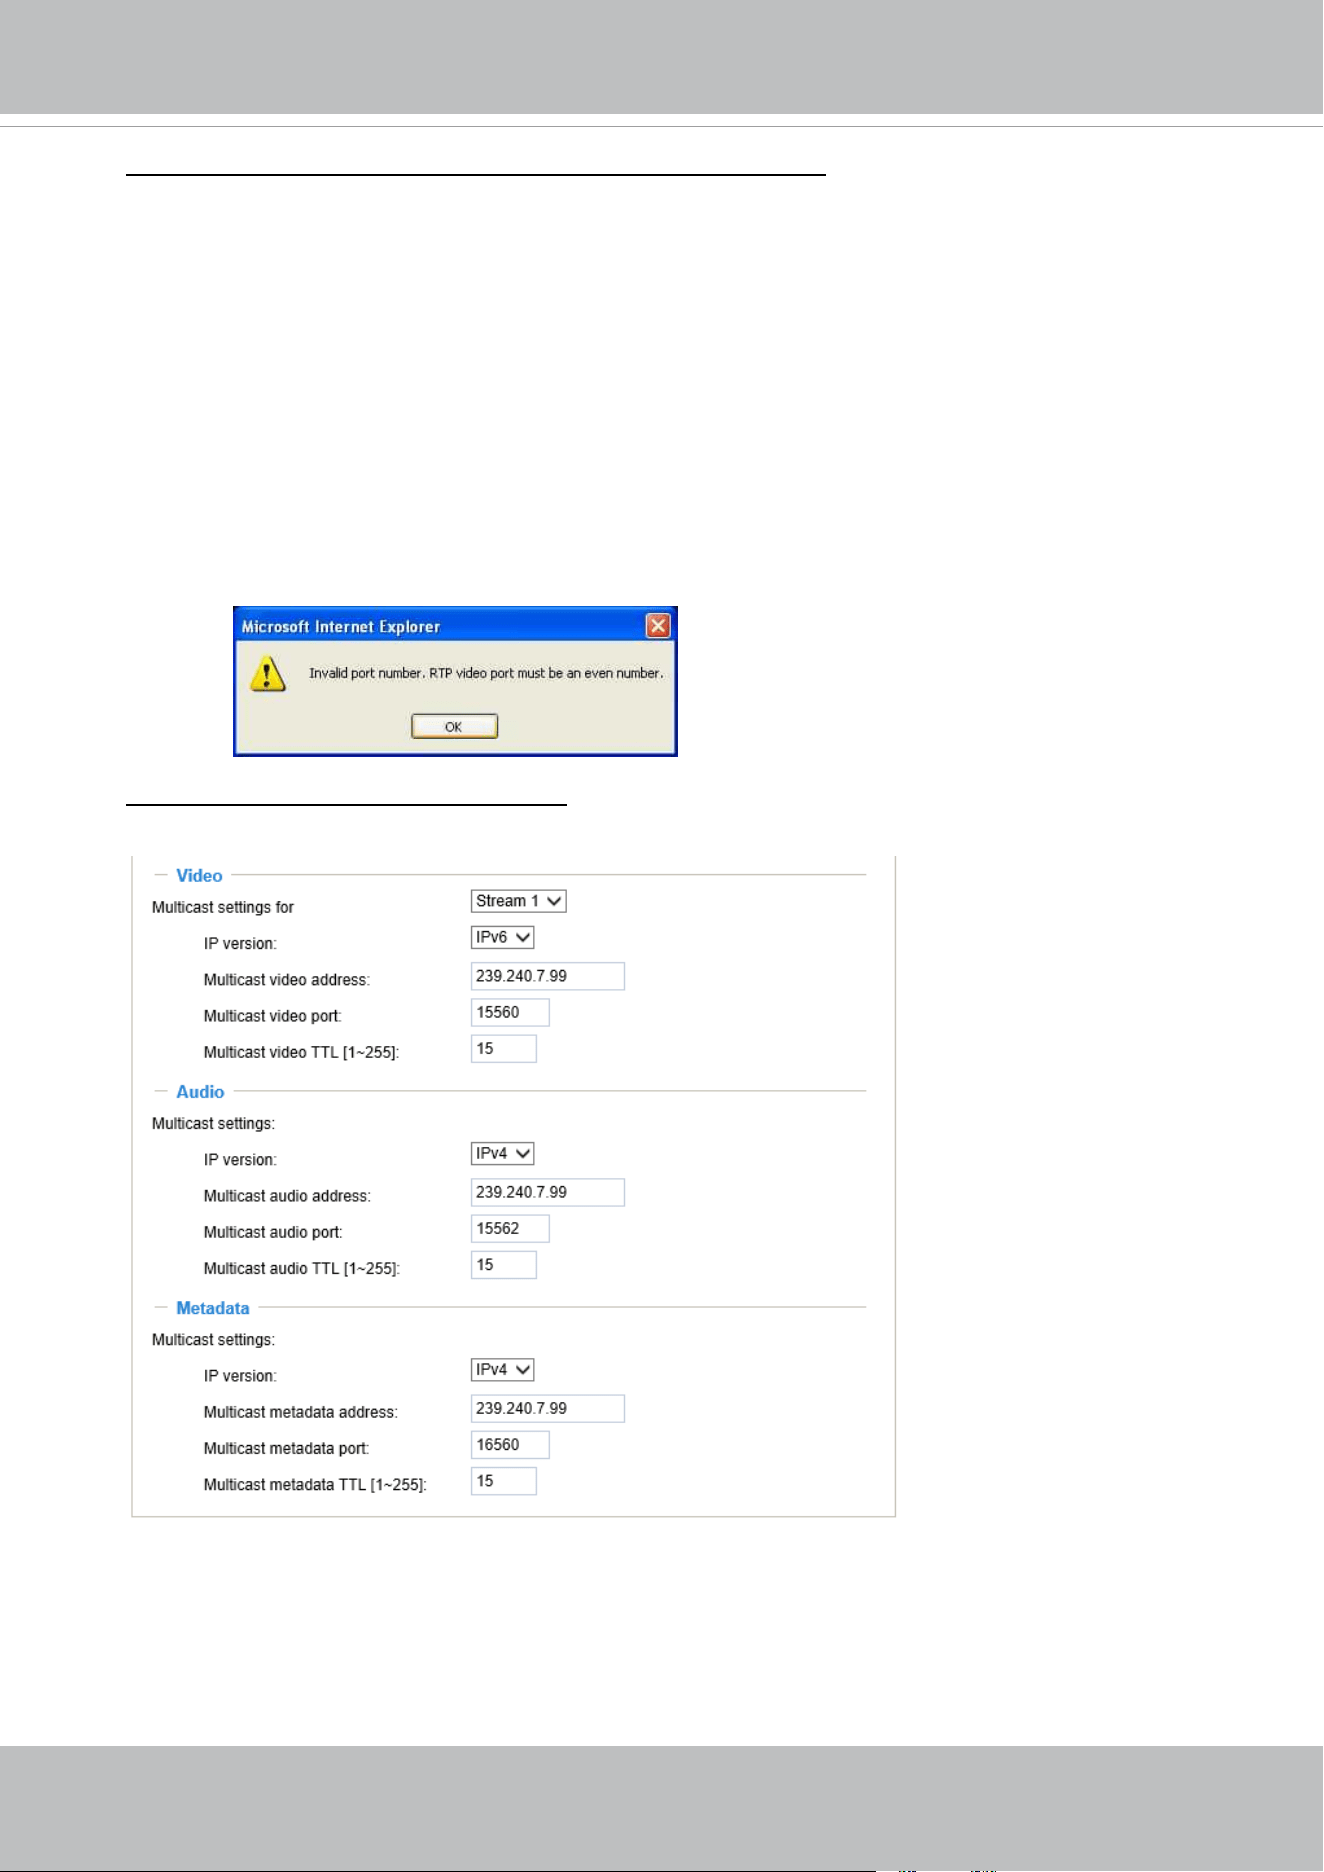Viewport: 1324px width, 1872px height.
Task: Click the 'Multicast settings for' label
Action: pyautogui.click(x=223, y=907)
